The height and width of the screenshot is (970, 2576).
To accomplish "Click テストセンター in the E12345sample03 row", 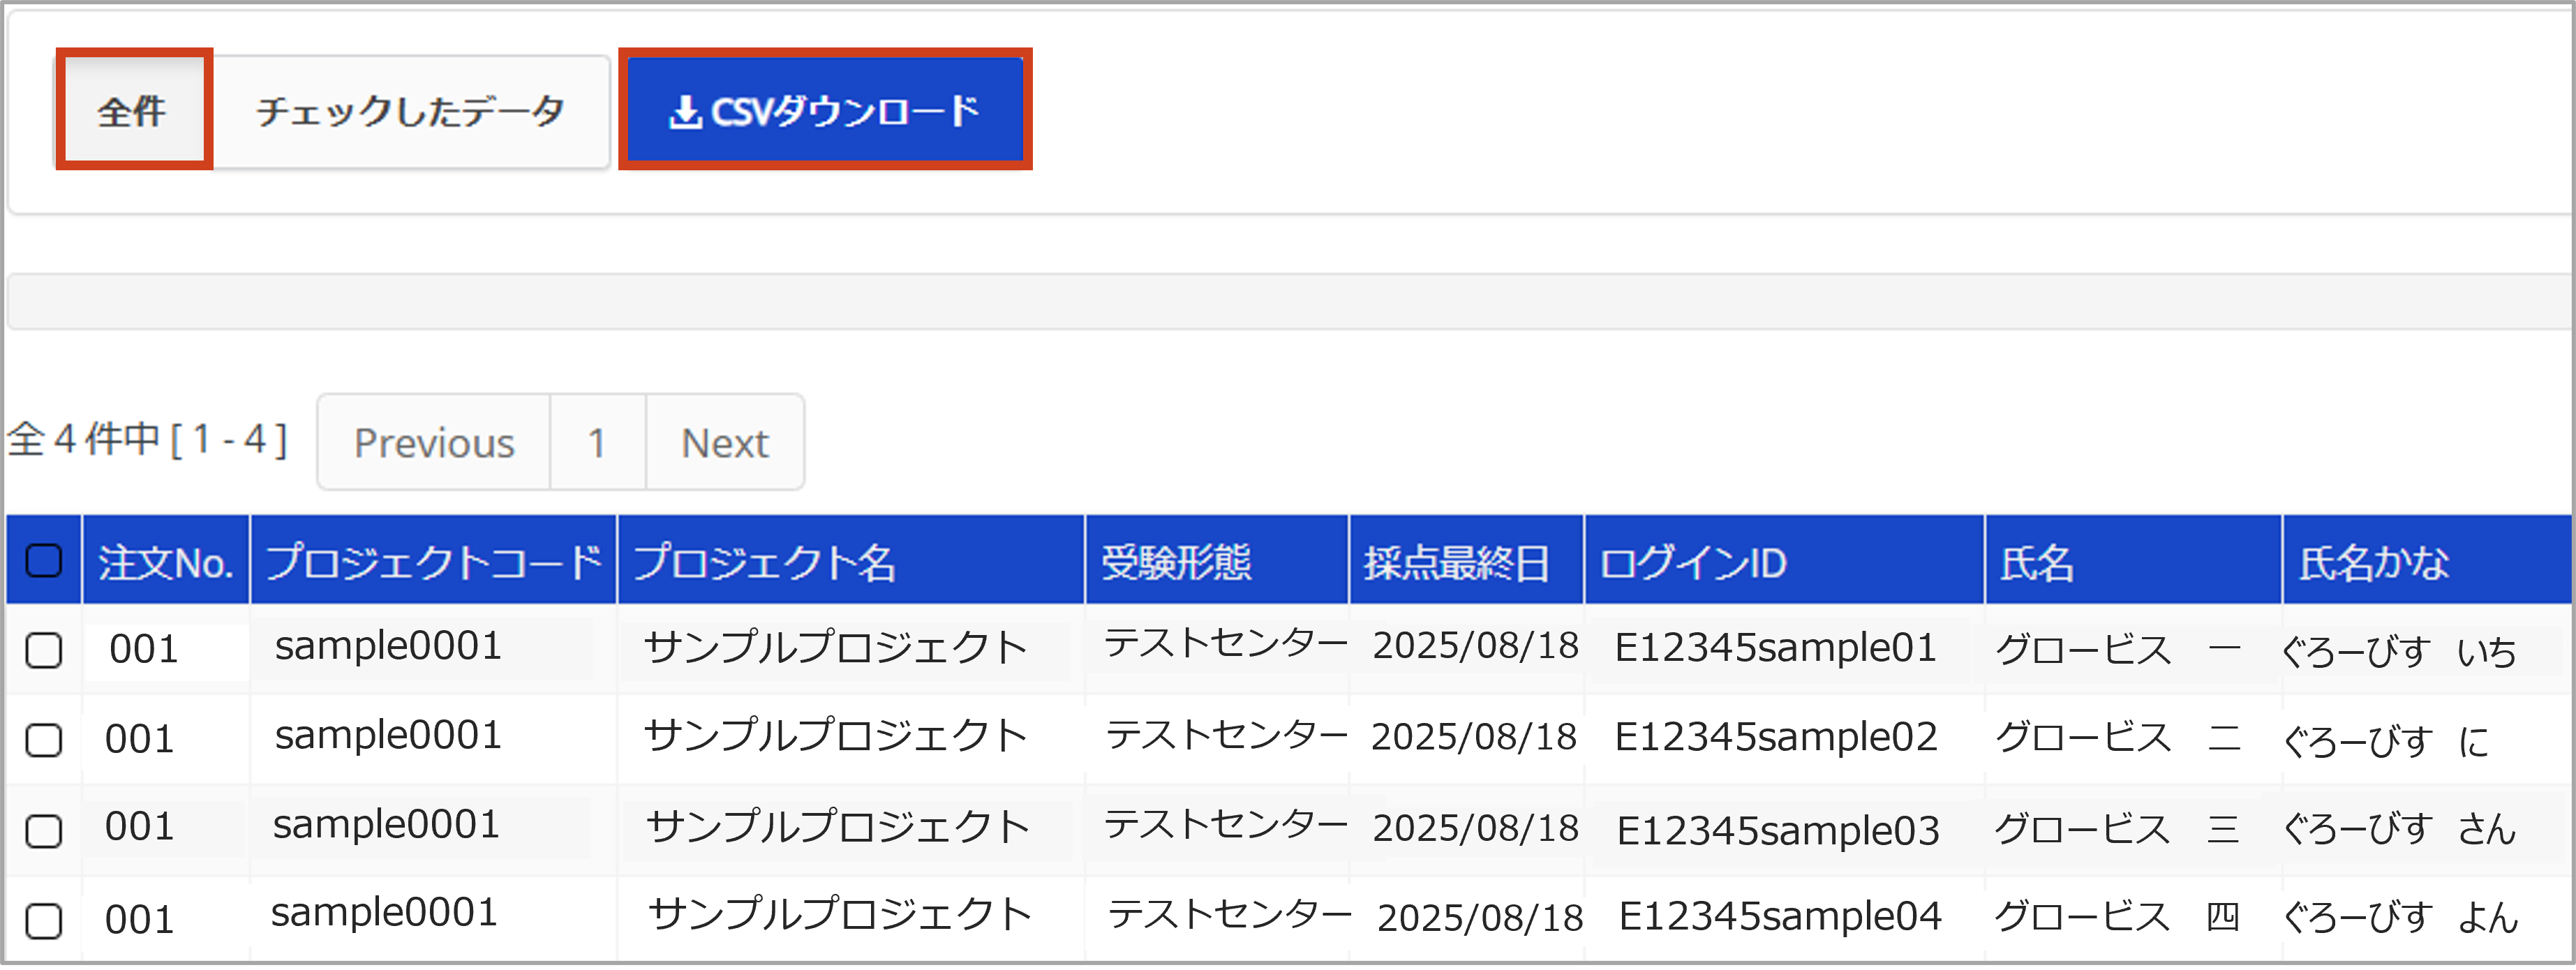I will (x=1226, y=826).
